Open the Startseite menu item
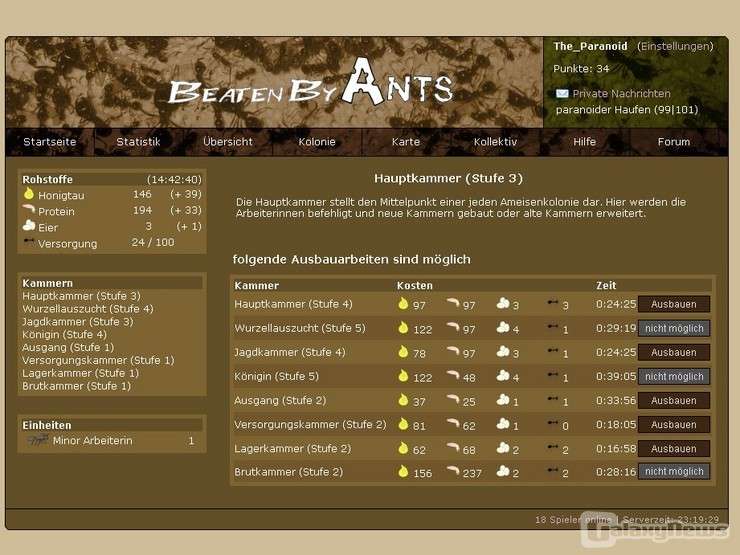 pos(50,142)
